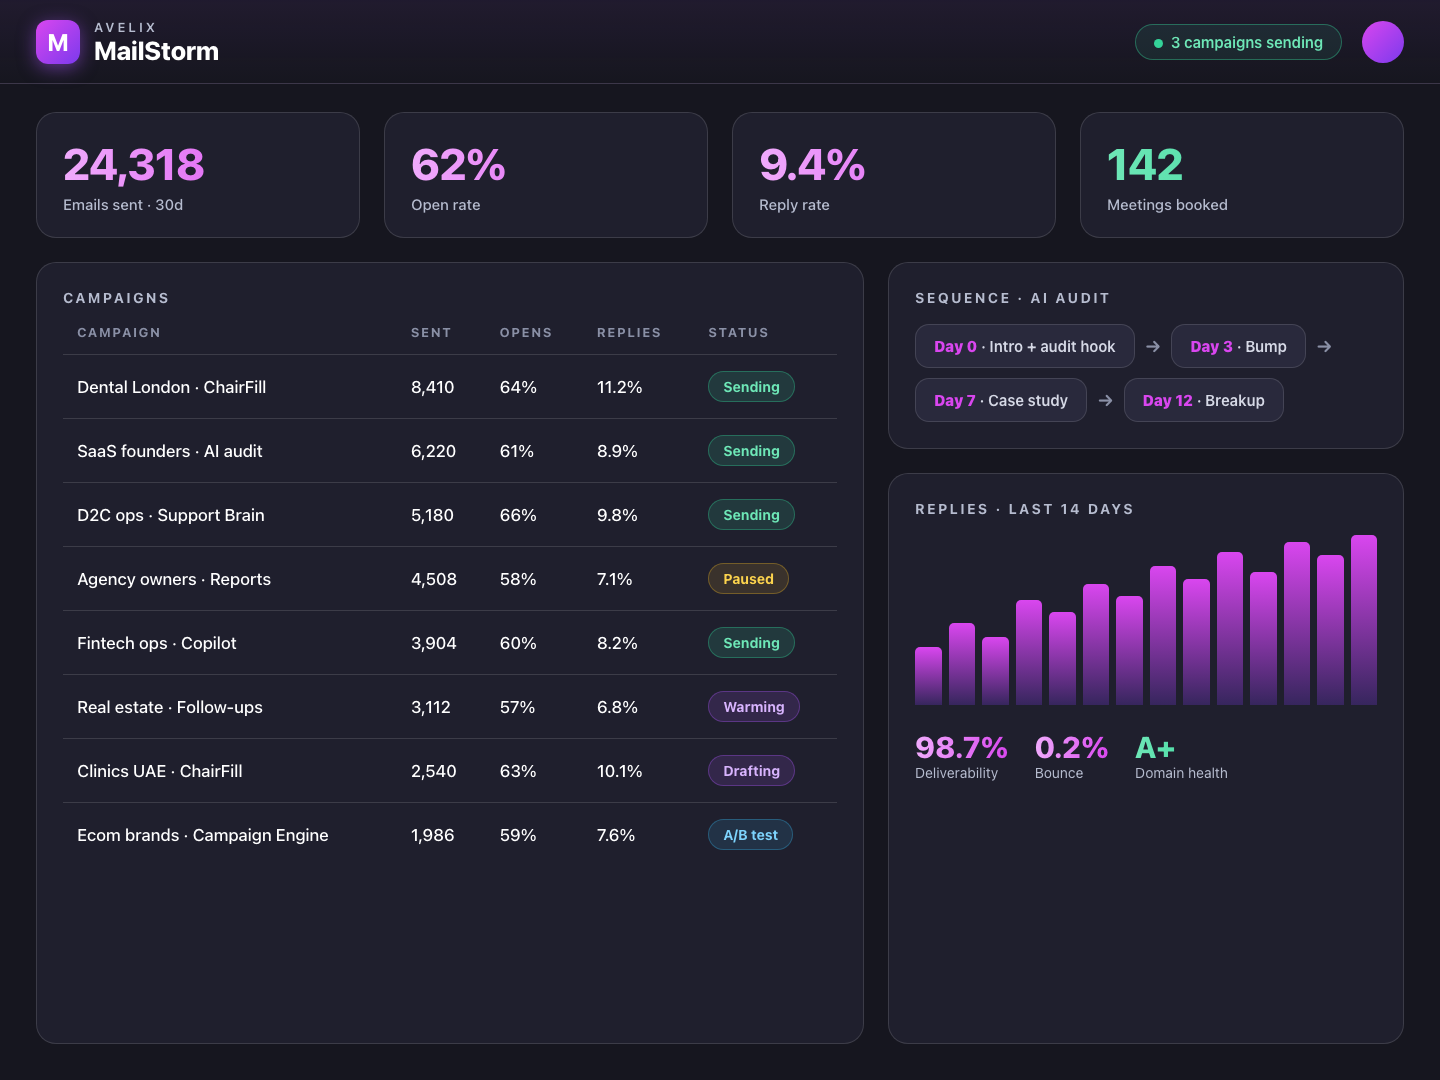
Task: Sort by the OPENS column header
Action: click(x=526, y=333)
